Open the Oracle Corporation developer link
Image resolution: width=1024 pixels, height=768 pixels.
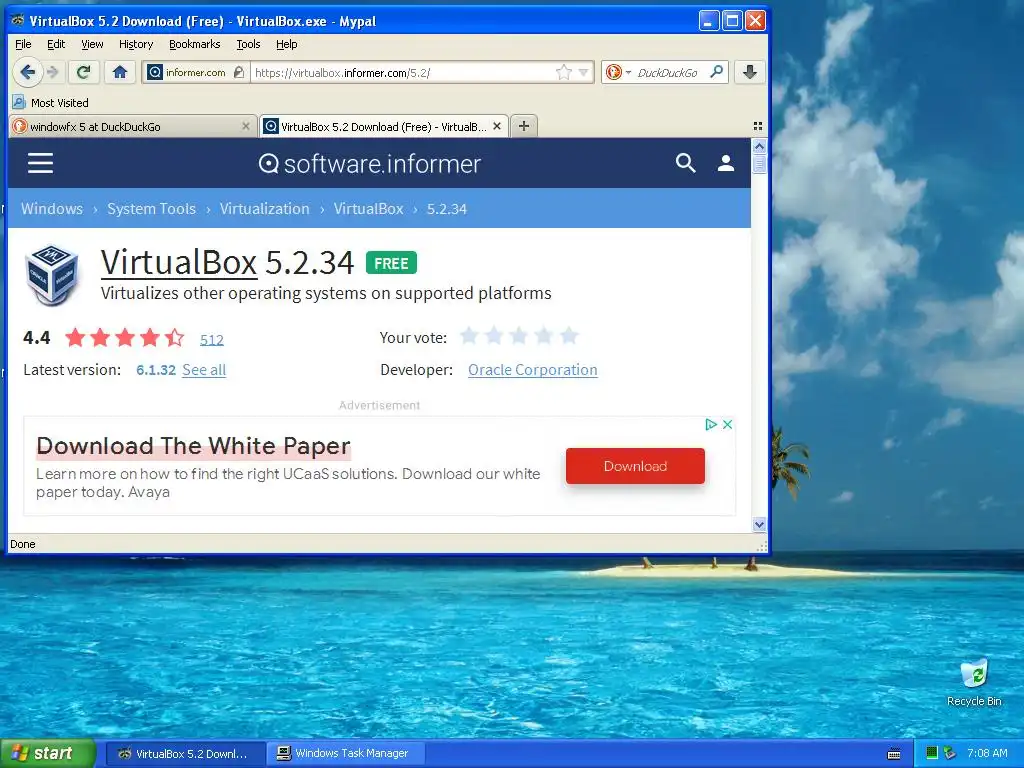(x=533, y=370)
